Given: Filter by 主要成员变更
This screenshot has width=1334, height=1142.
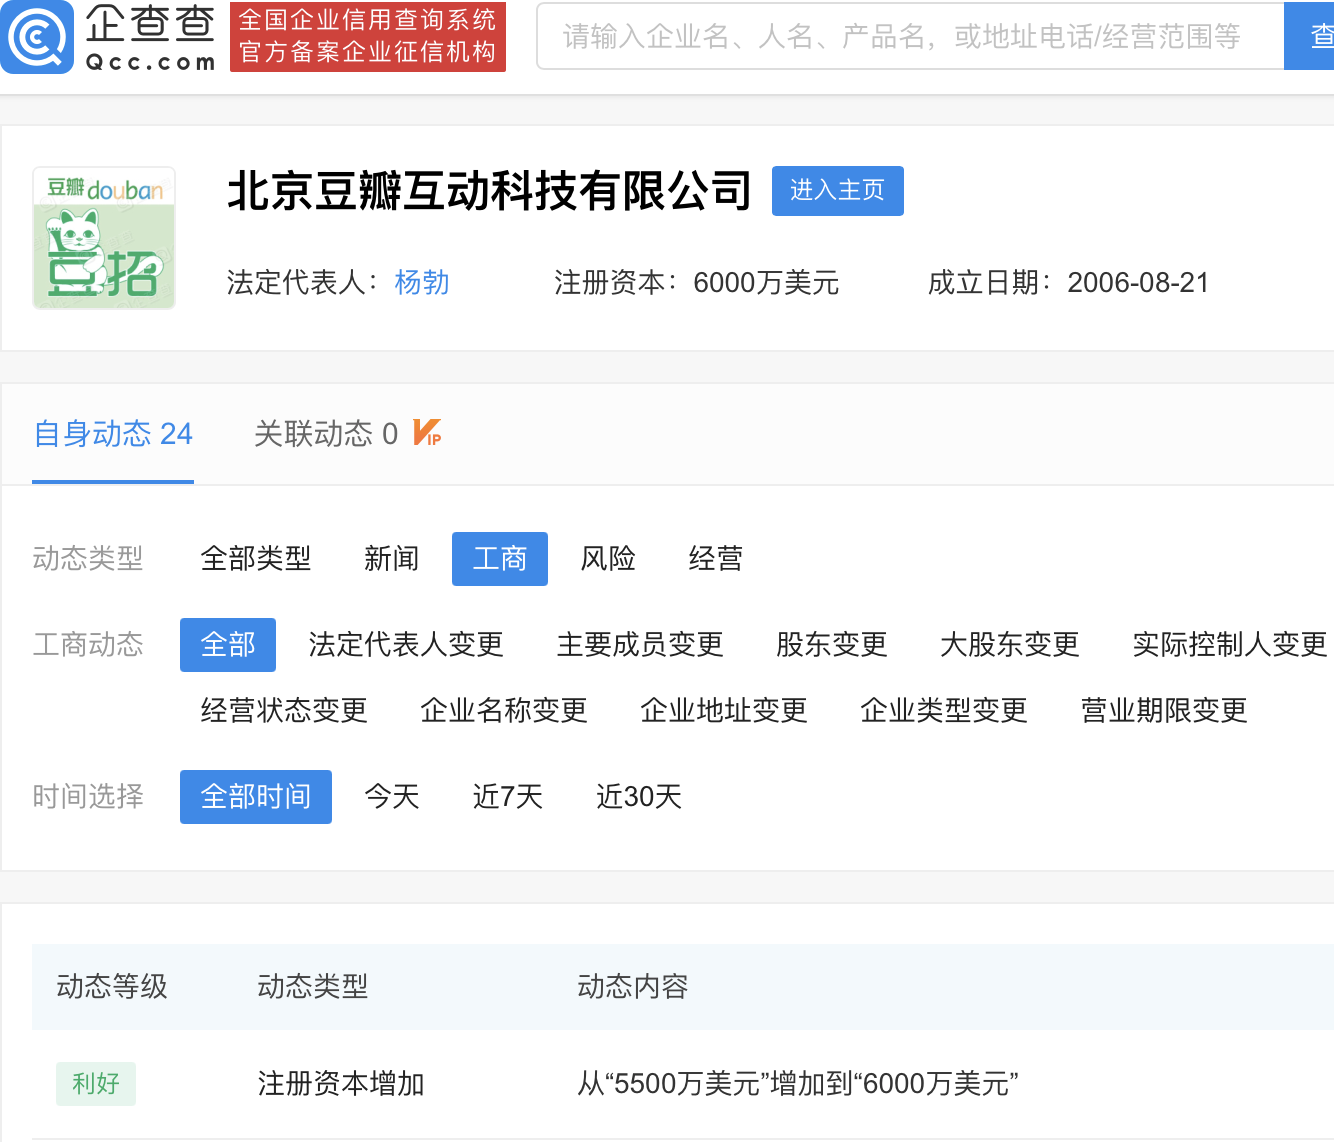Looking at the screenshot, I should (640, 645).
